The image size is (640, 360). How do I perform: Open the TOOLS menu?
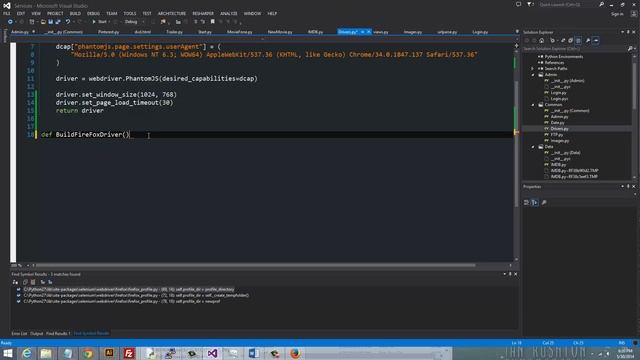tap(130, 13)
